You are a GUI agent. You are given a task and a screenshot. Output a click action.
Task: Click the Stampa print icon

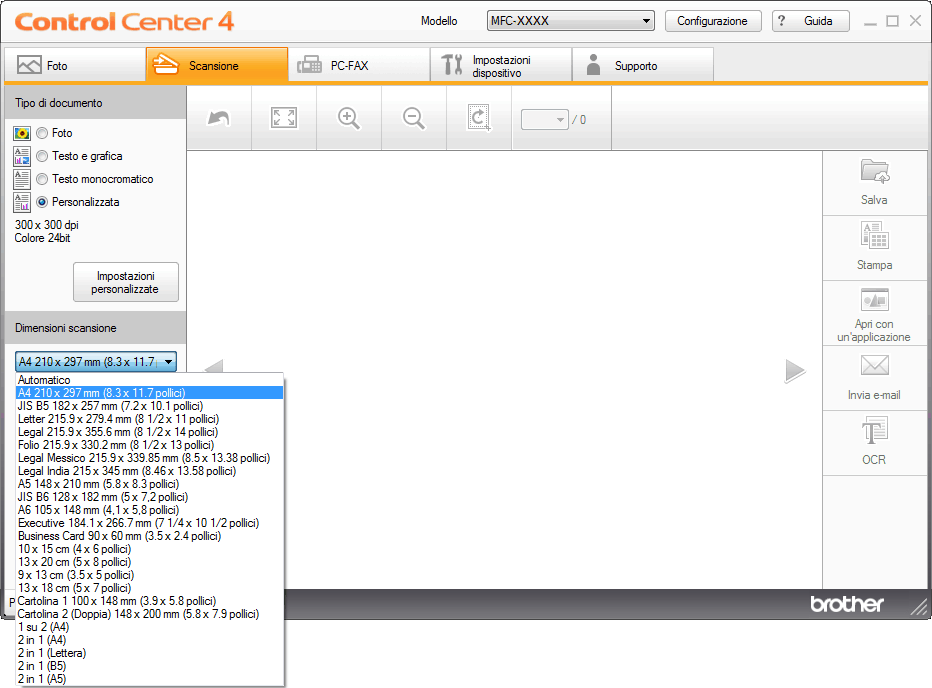tap(874, 235)
